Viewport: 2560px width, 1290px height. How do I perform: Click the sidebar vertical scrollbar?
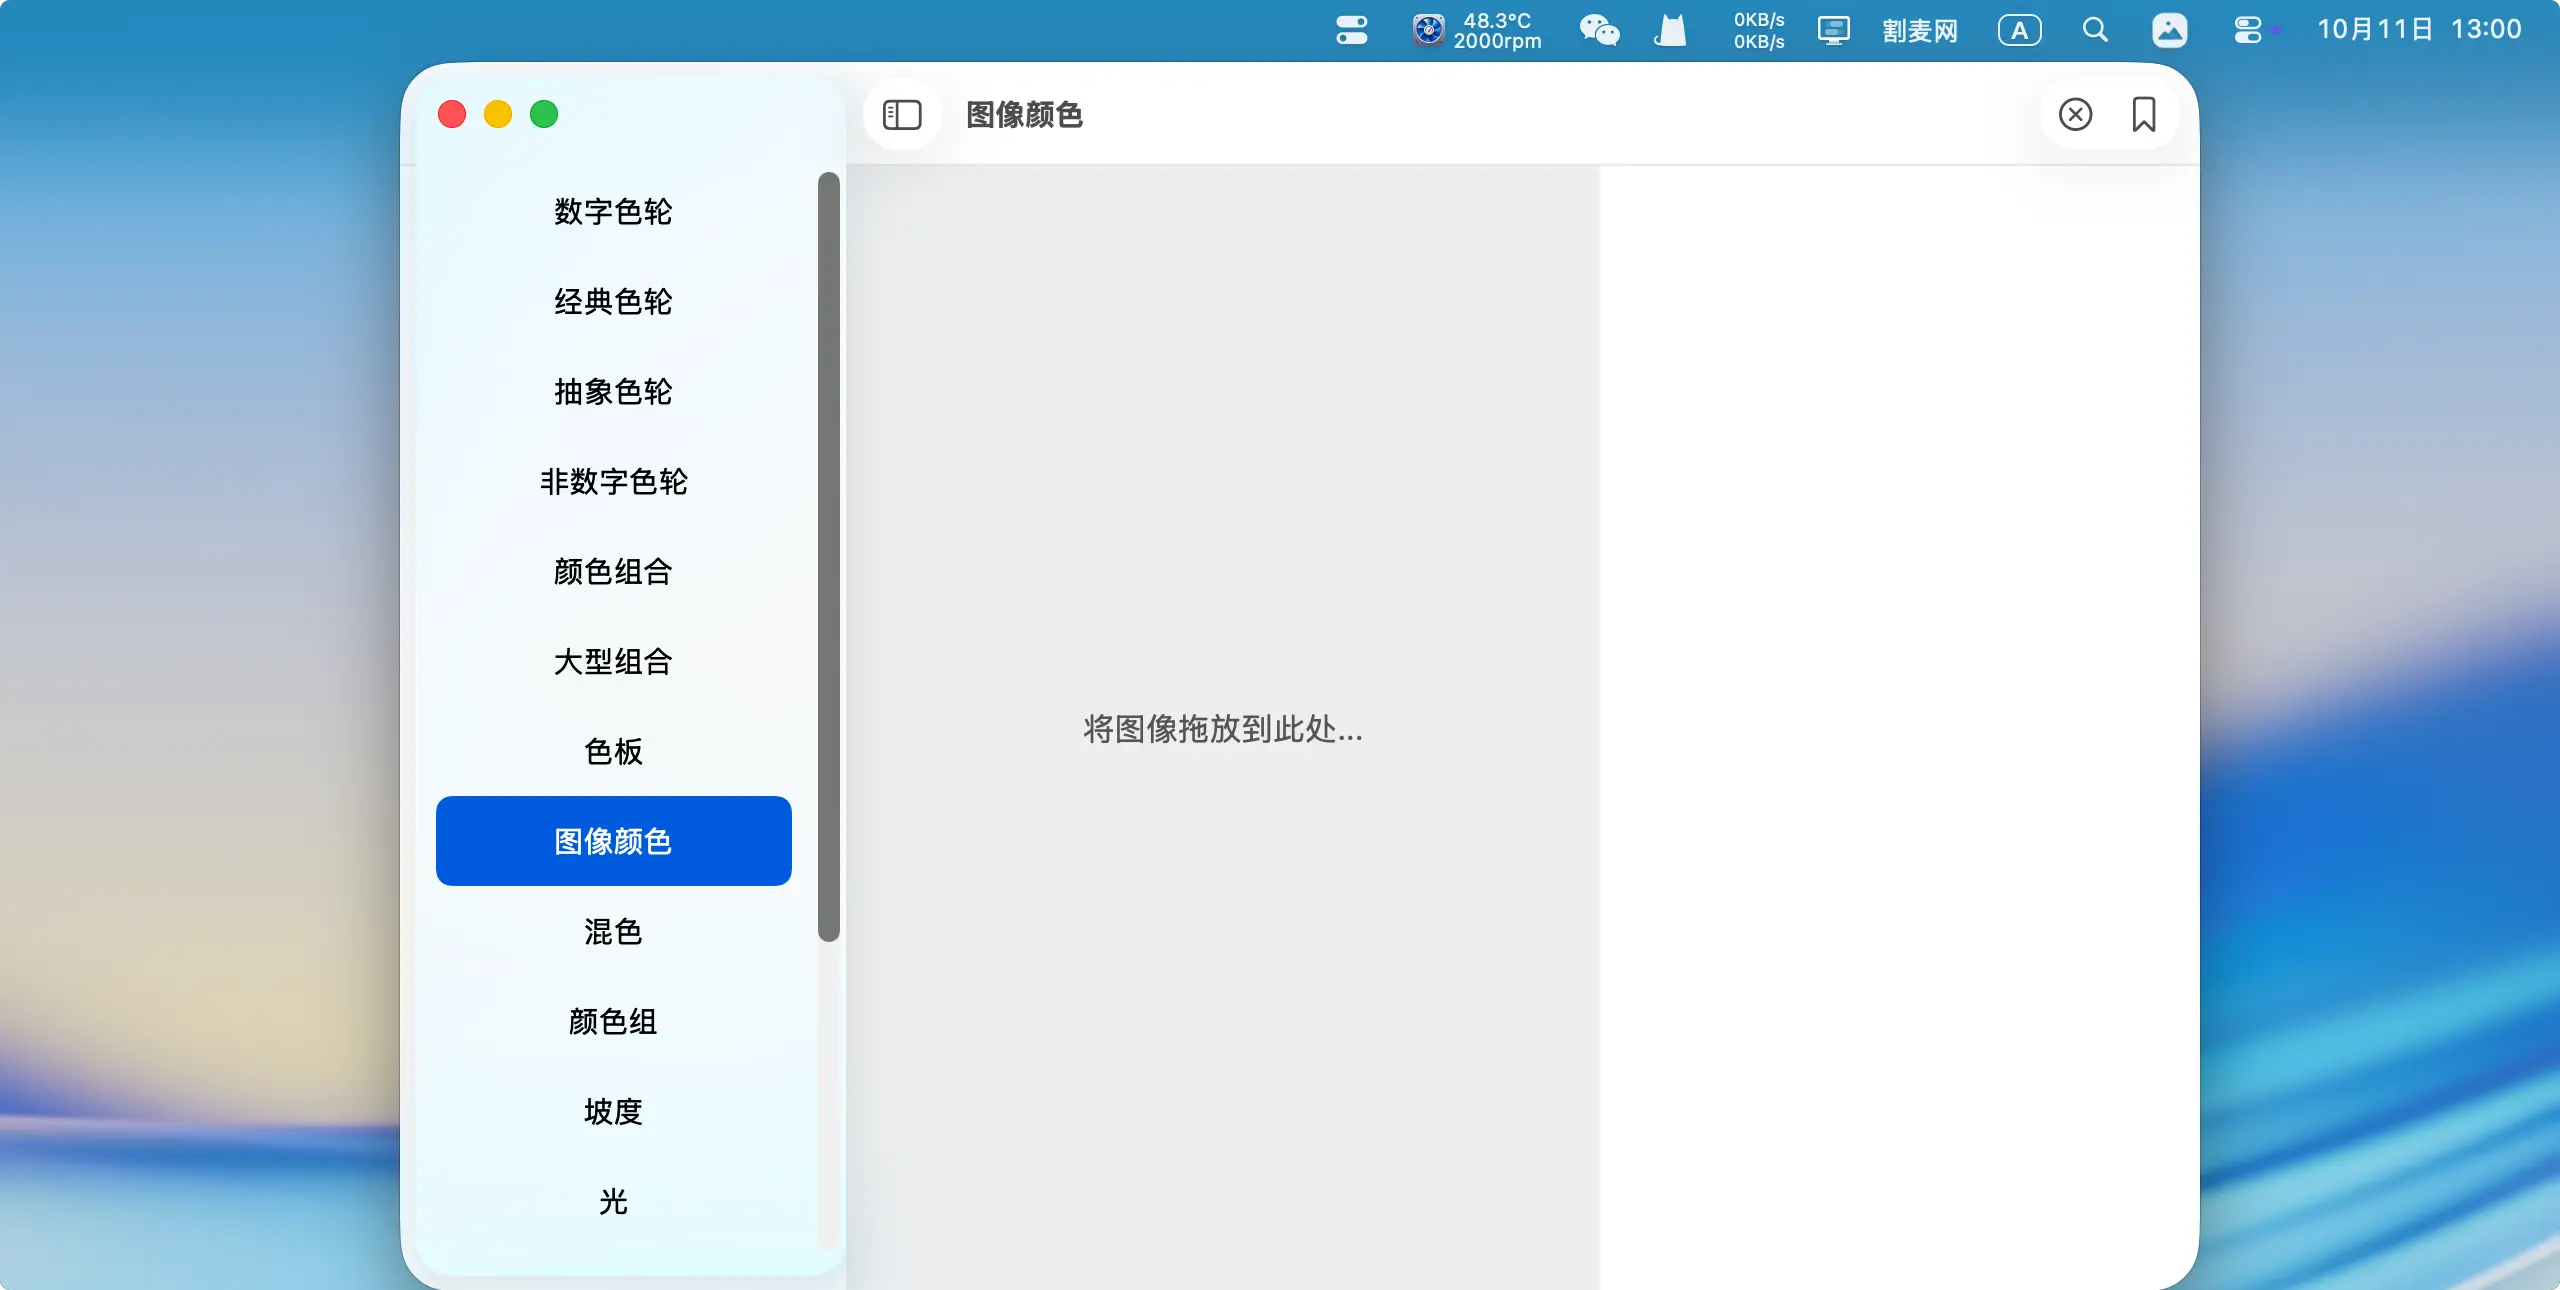pyautogui.click(x=828, y=556)
